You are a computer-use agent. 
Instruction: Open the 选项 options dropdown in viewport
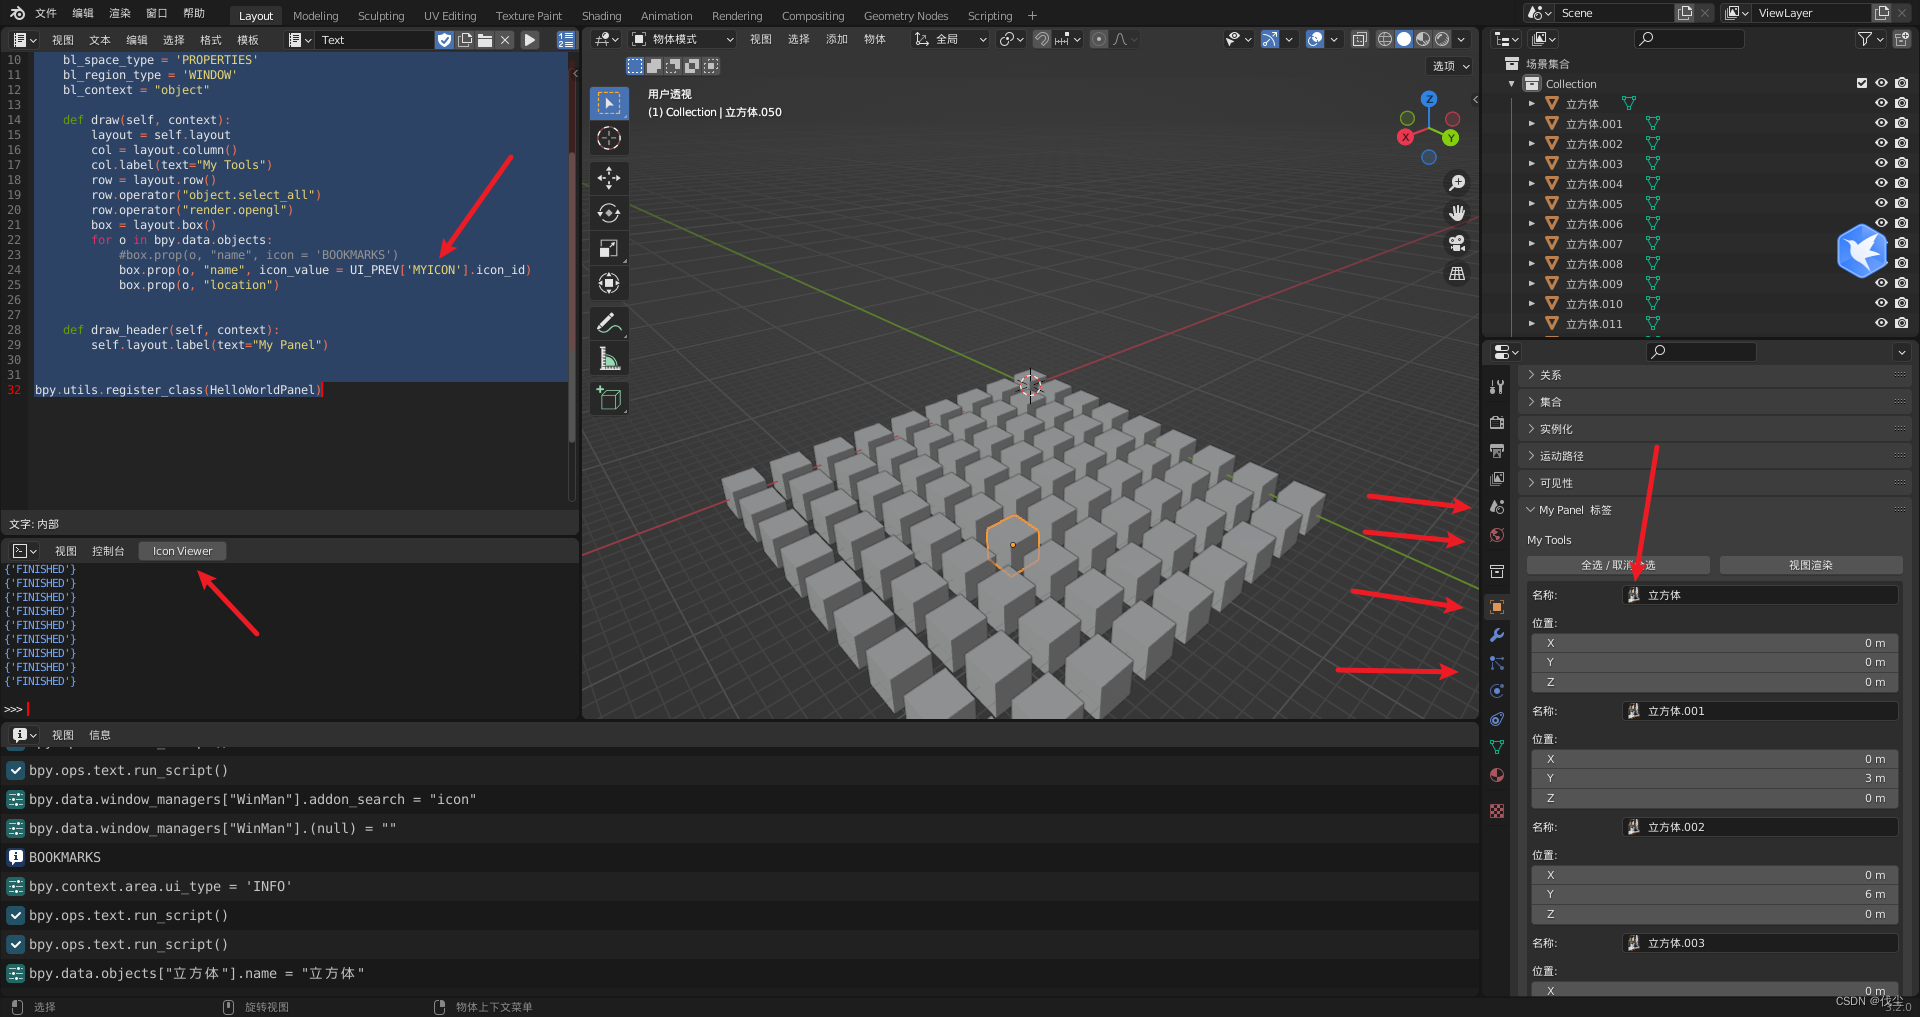click(1451, 66)
